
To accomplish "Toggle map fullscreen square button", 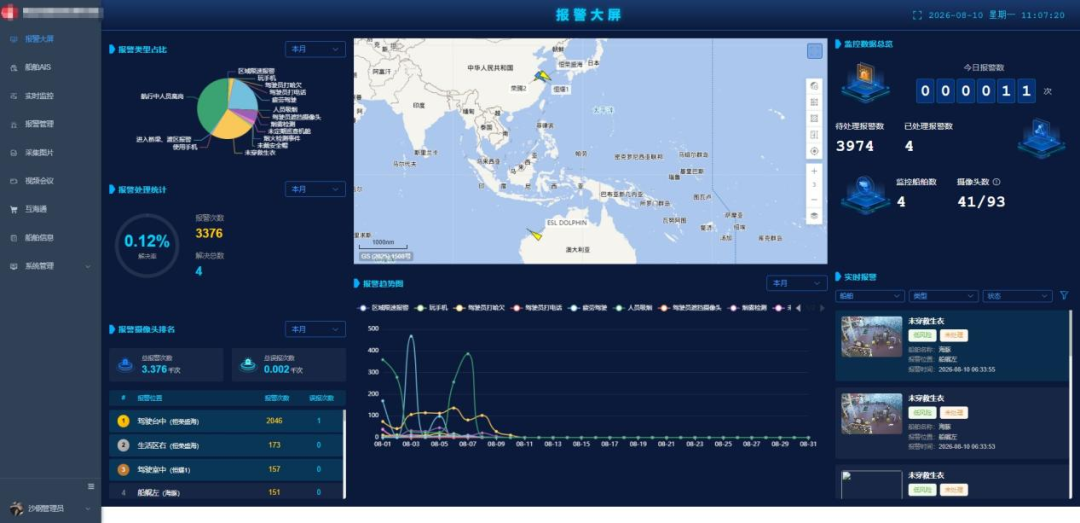I will point(814,51).
